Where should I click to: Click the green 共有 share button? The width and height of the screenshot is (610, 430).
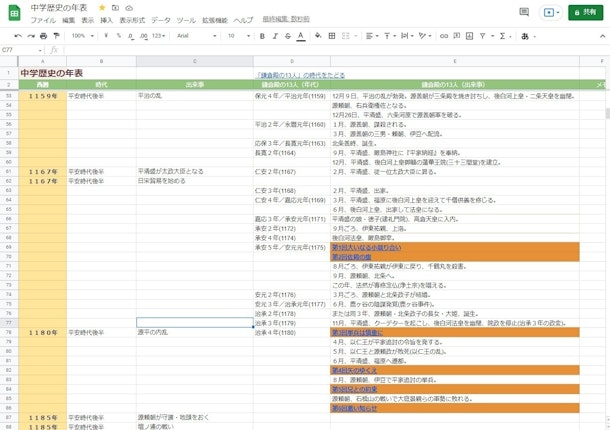(586, 12)
